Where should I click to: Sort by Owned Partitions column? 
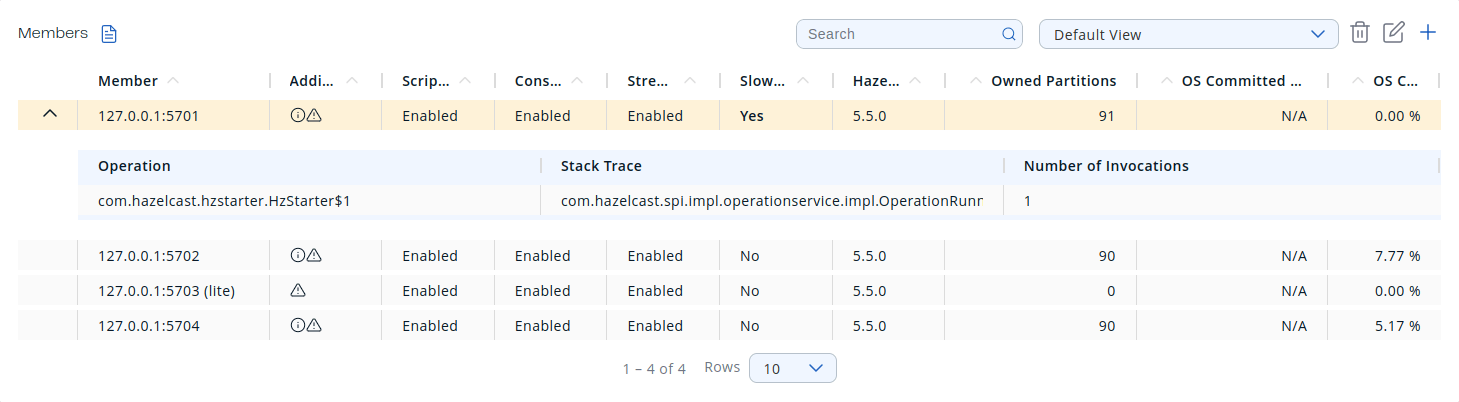(1052, 81)
